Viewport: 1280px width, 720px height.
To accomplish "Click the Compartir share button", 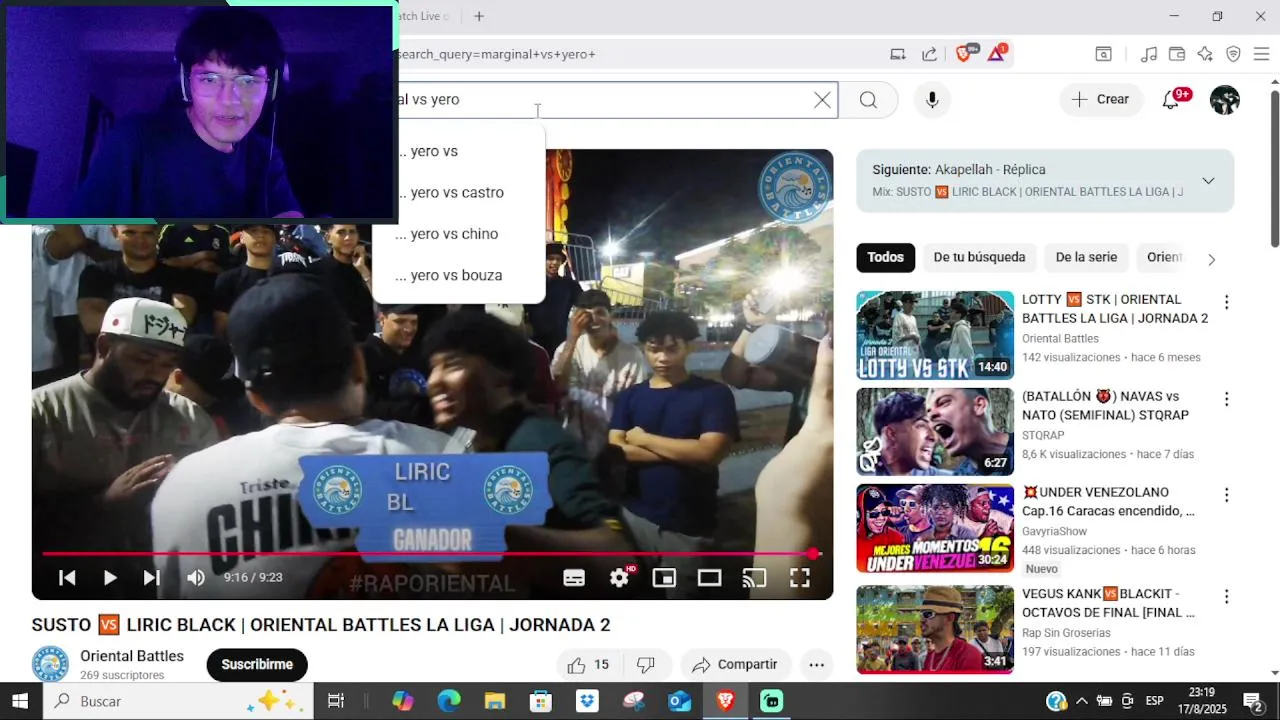I will coord(735,664).
